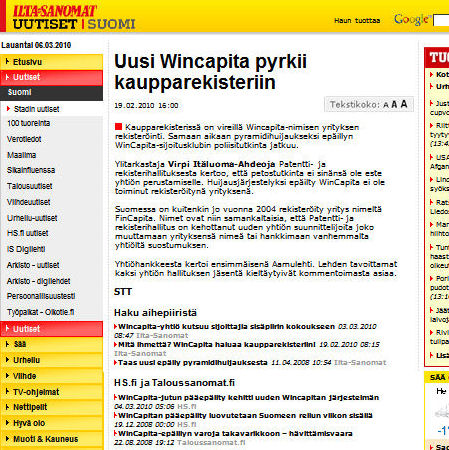Open Mitä ihmettä? WinCapita haluaa article
449x450 pixels.
217,345
